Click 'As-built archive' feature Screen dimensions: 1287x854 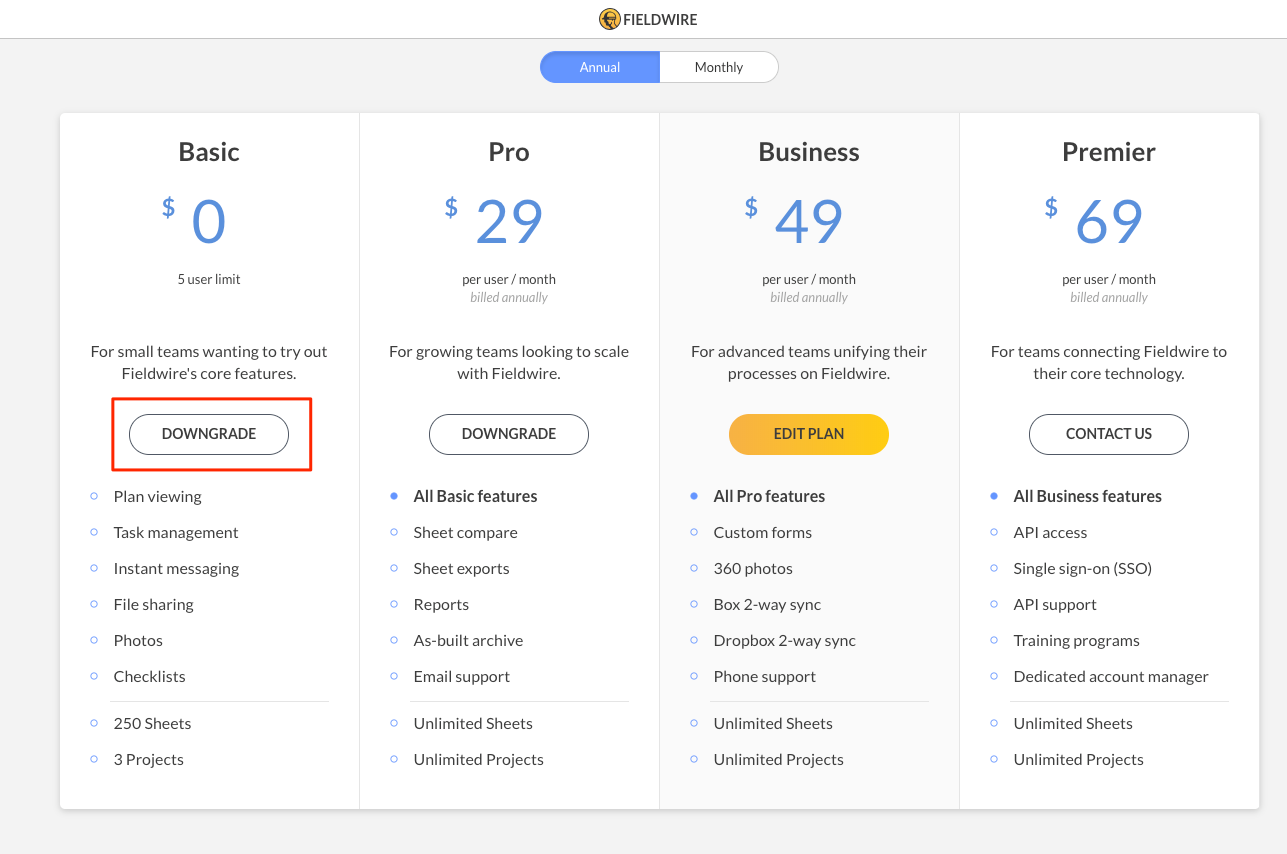click(468, 640)
